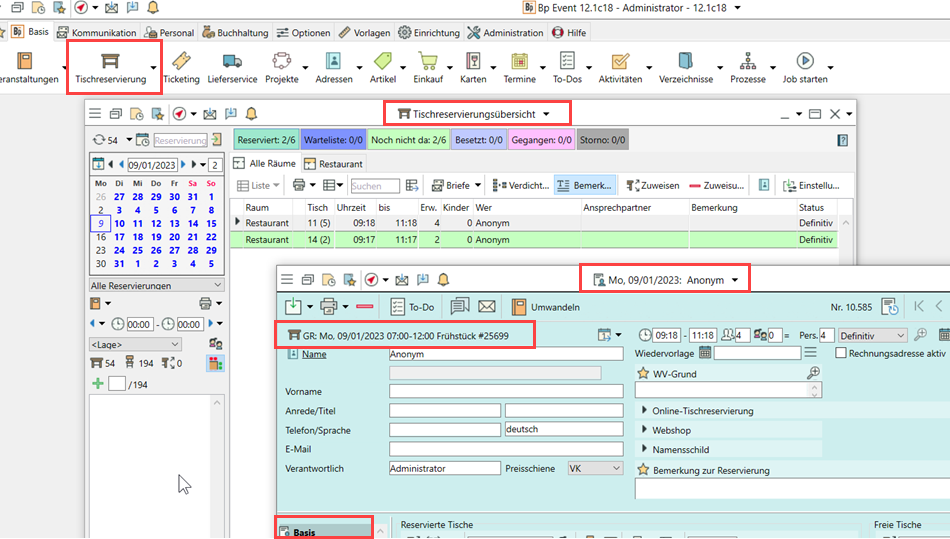Select day 15 in the calendar
Screen dimensions: 950x539
tap(211, 224)
